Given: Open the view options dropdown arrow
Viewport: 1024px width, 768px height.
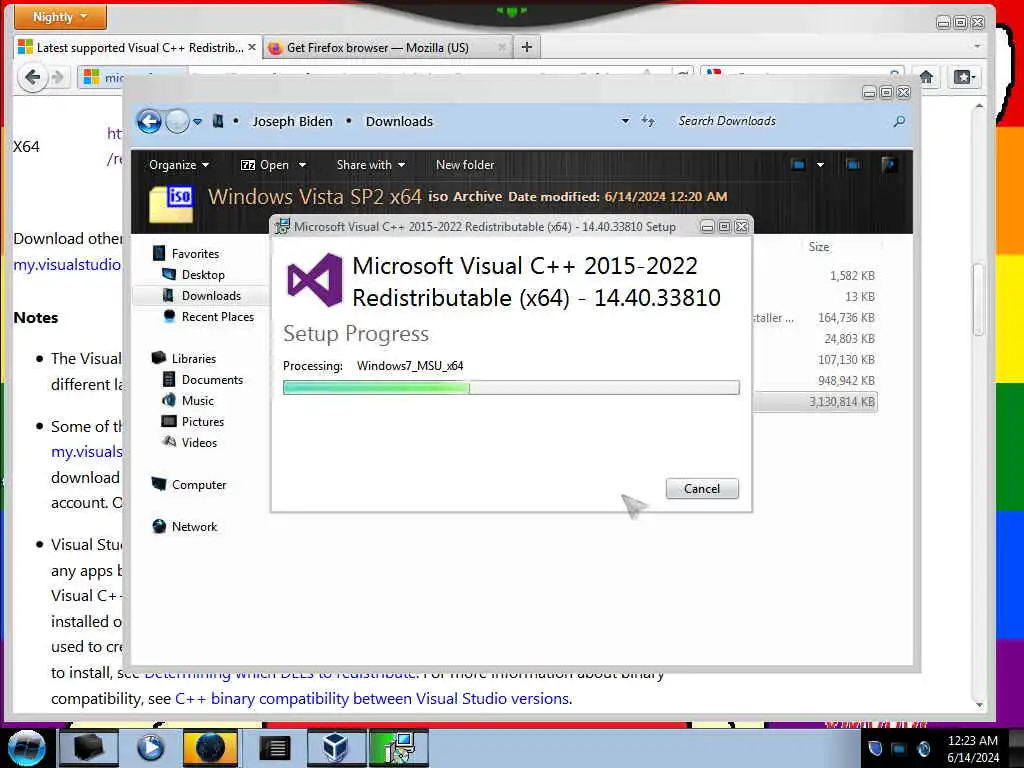Looking at the screenshot, I should [x=820, y=165].
